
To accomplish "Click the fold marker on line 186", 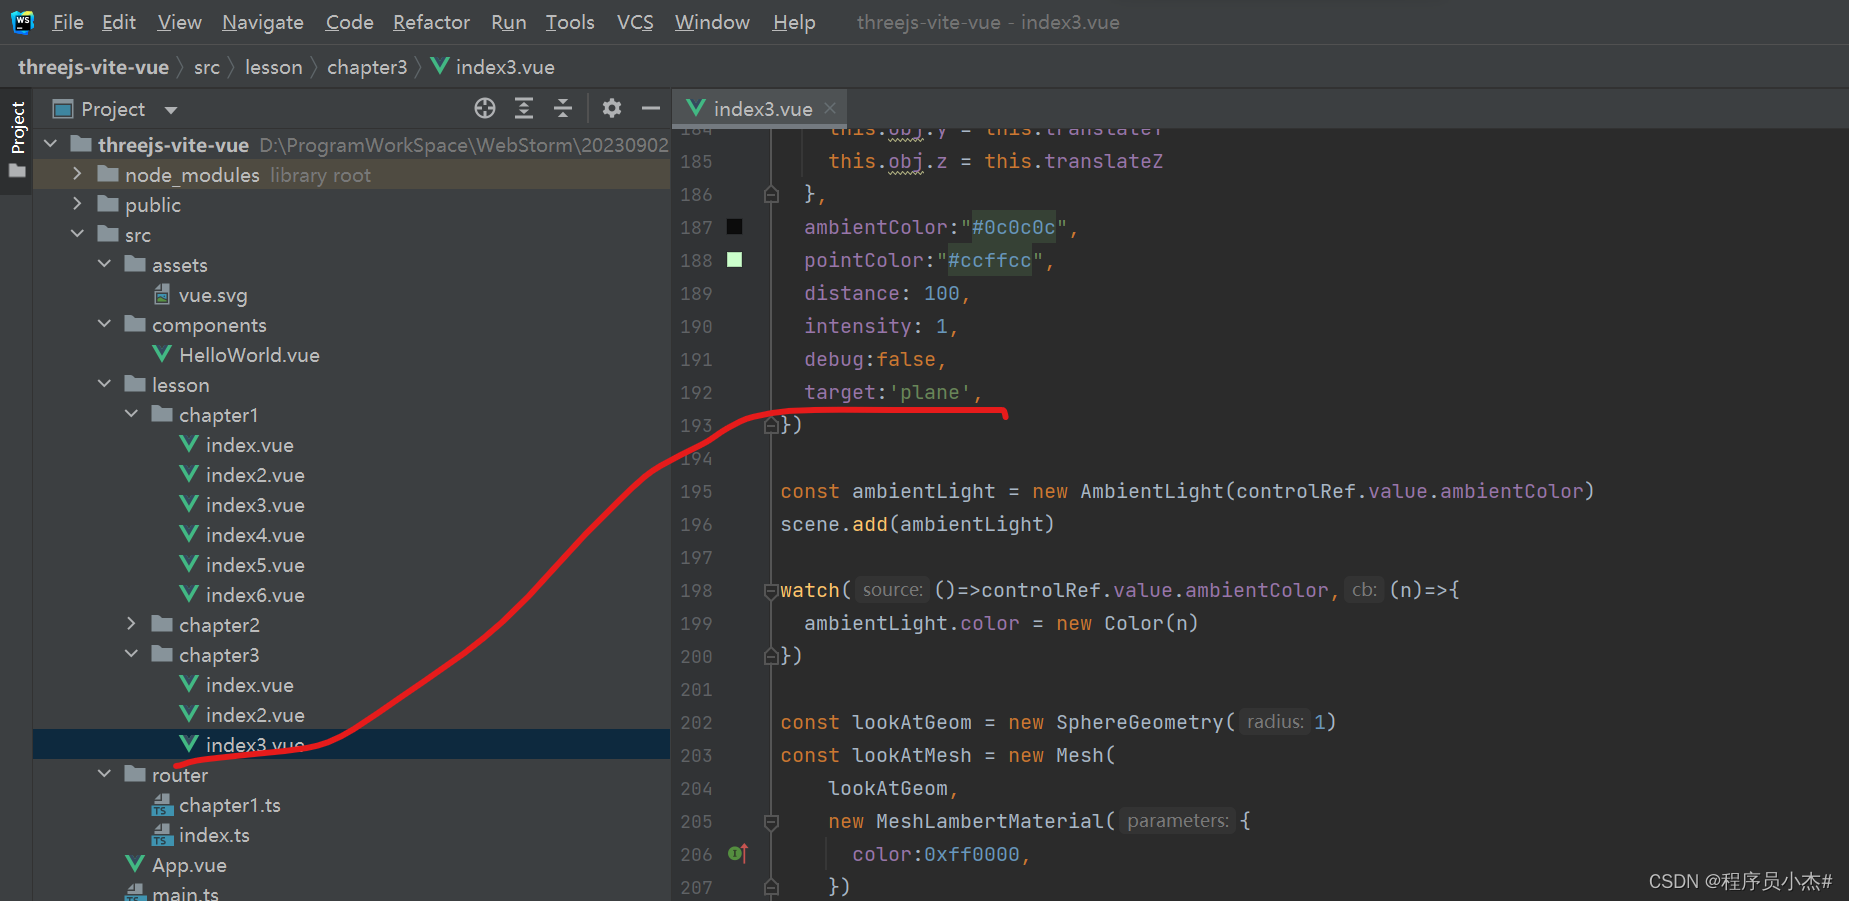I will 771,194.
